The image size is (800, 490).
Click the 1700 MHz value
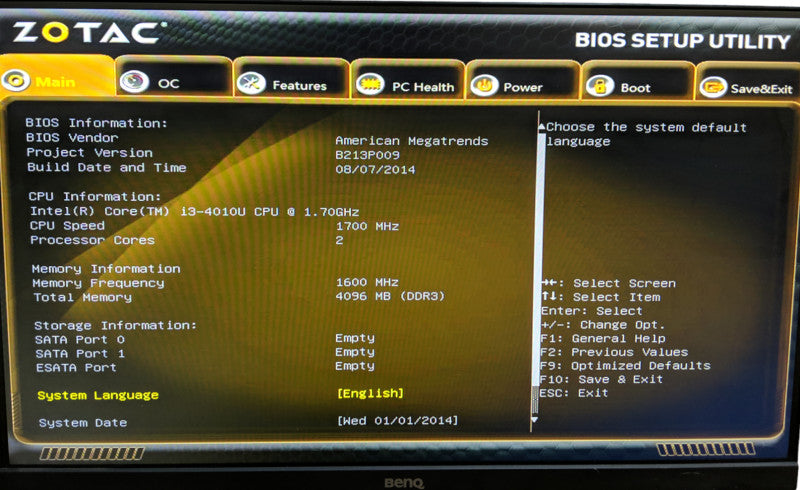click(367, 226)
